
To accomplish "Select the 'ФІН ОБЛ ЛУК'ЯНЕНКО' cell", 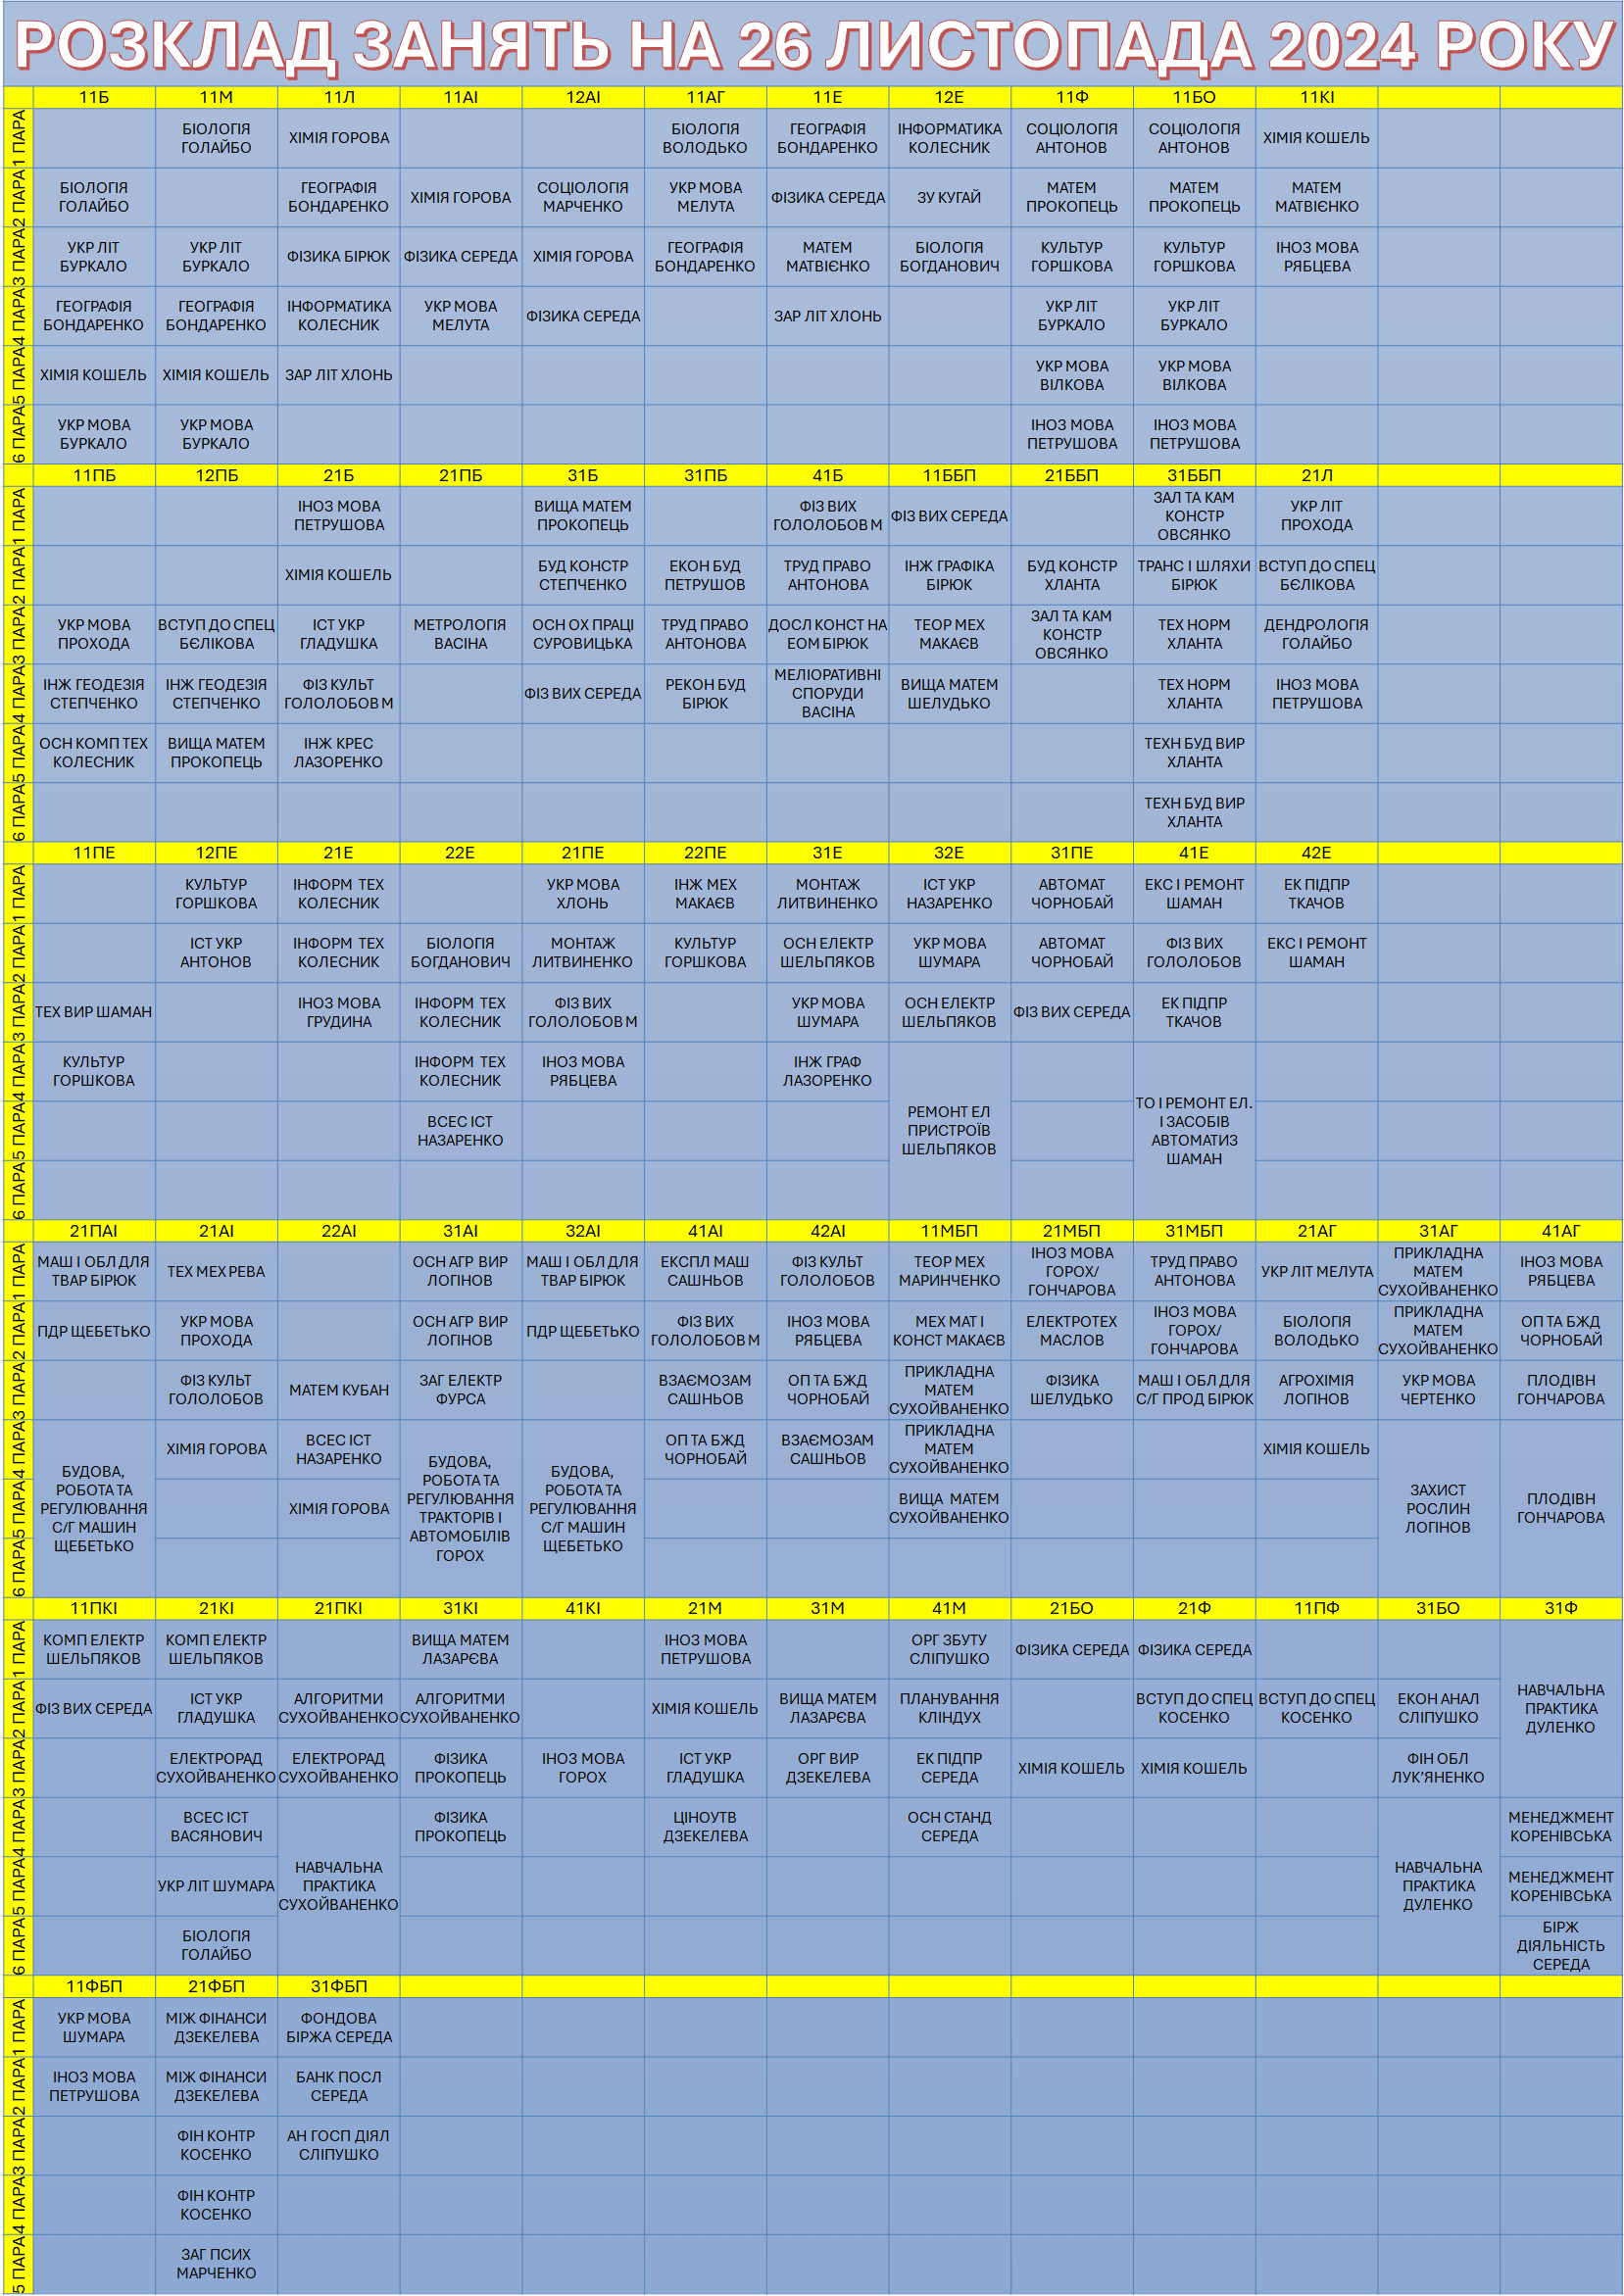I will click(1438, 1767).
